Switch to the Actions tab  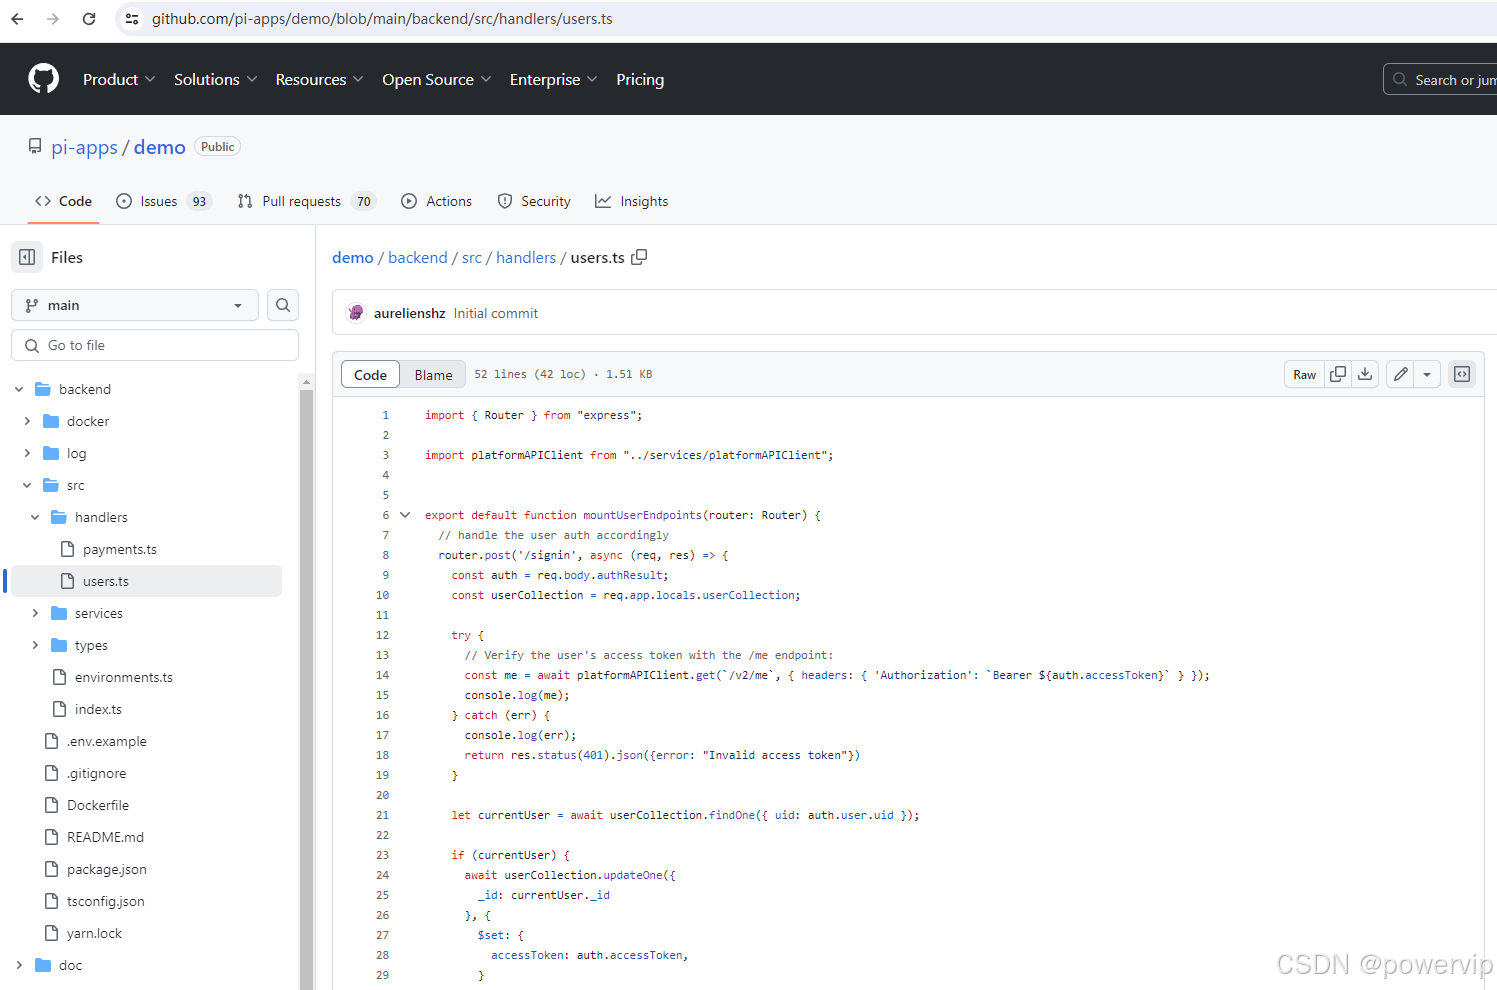(436, 201)
